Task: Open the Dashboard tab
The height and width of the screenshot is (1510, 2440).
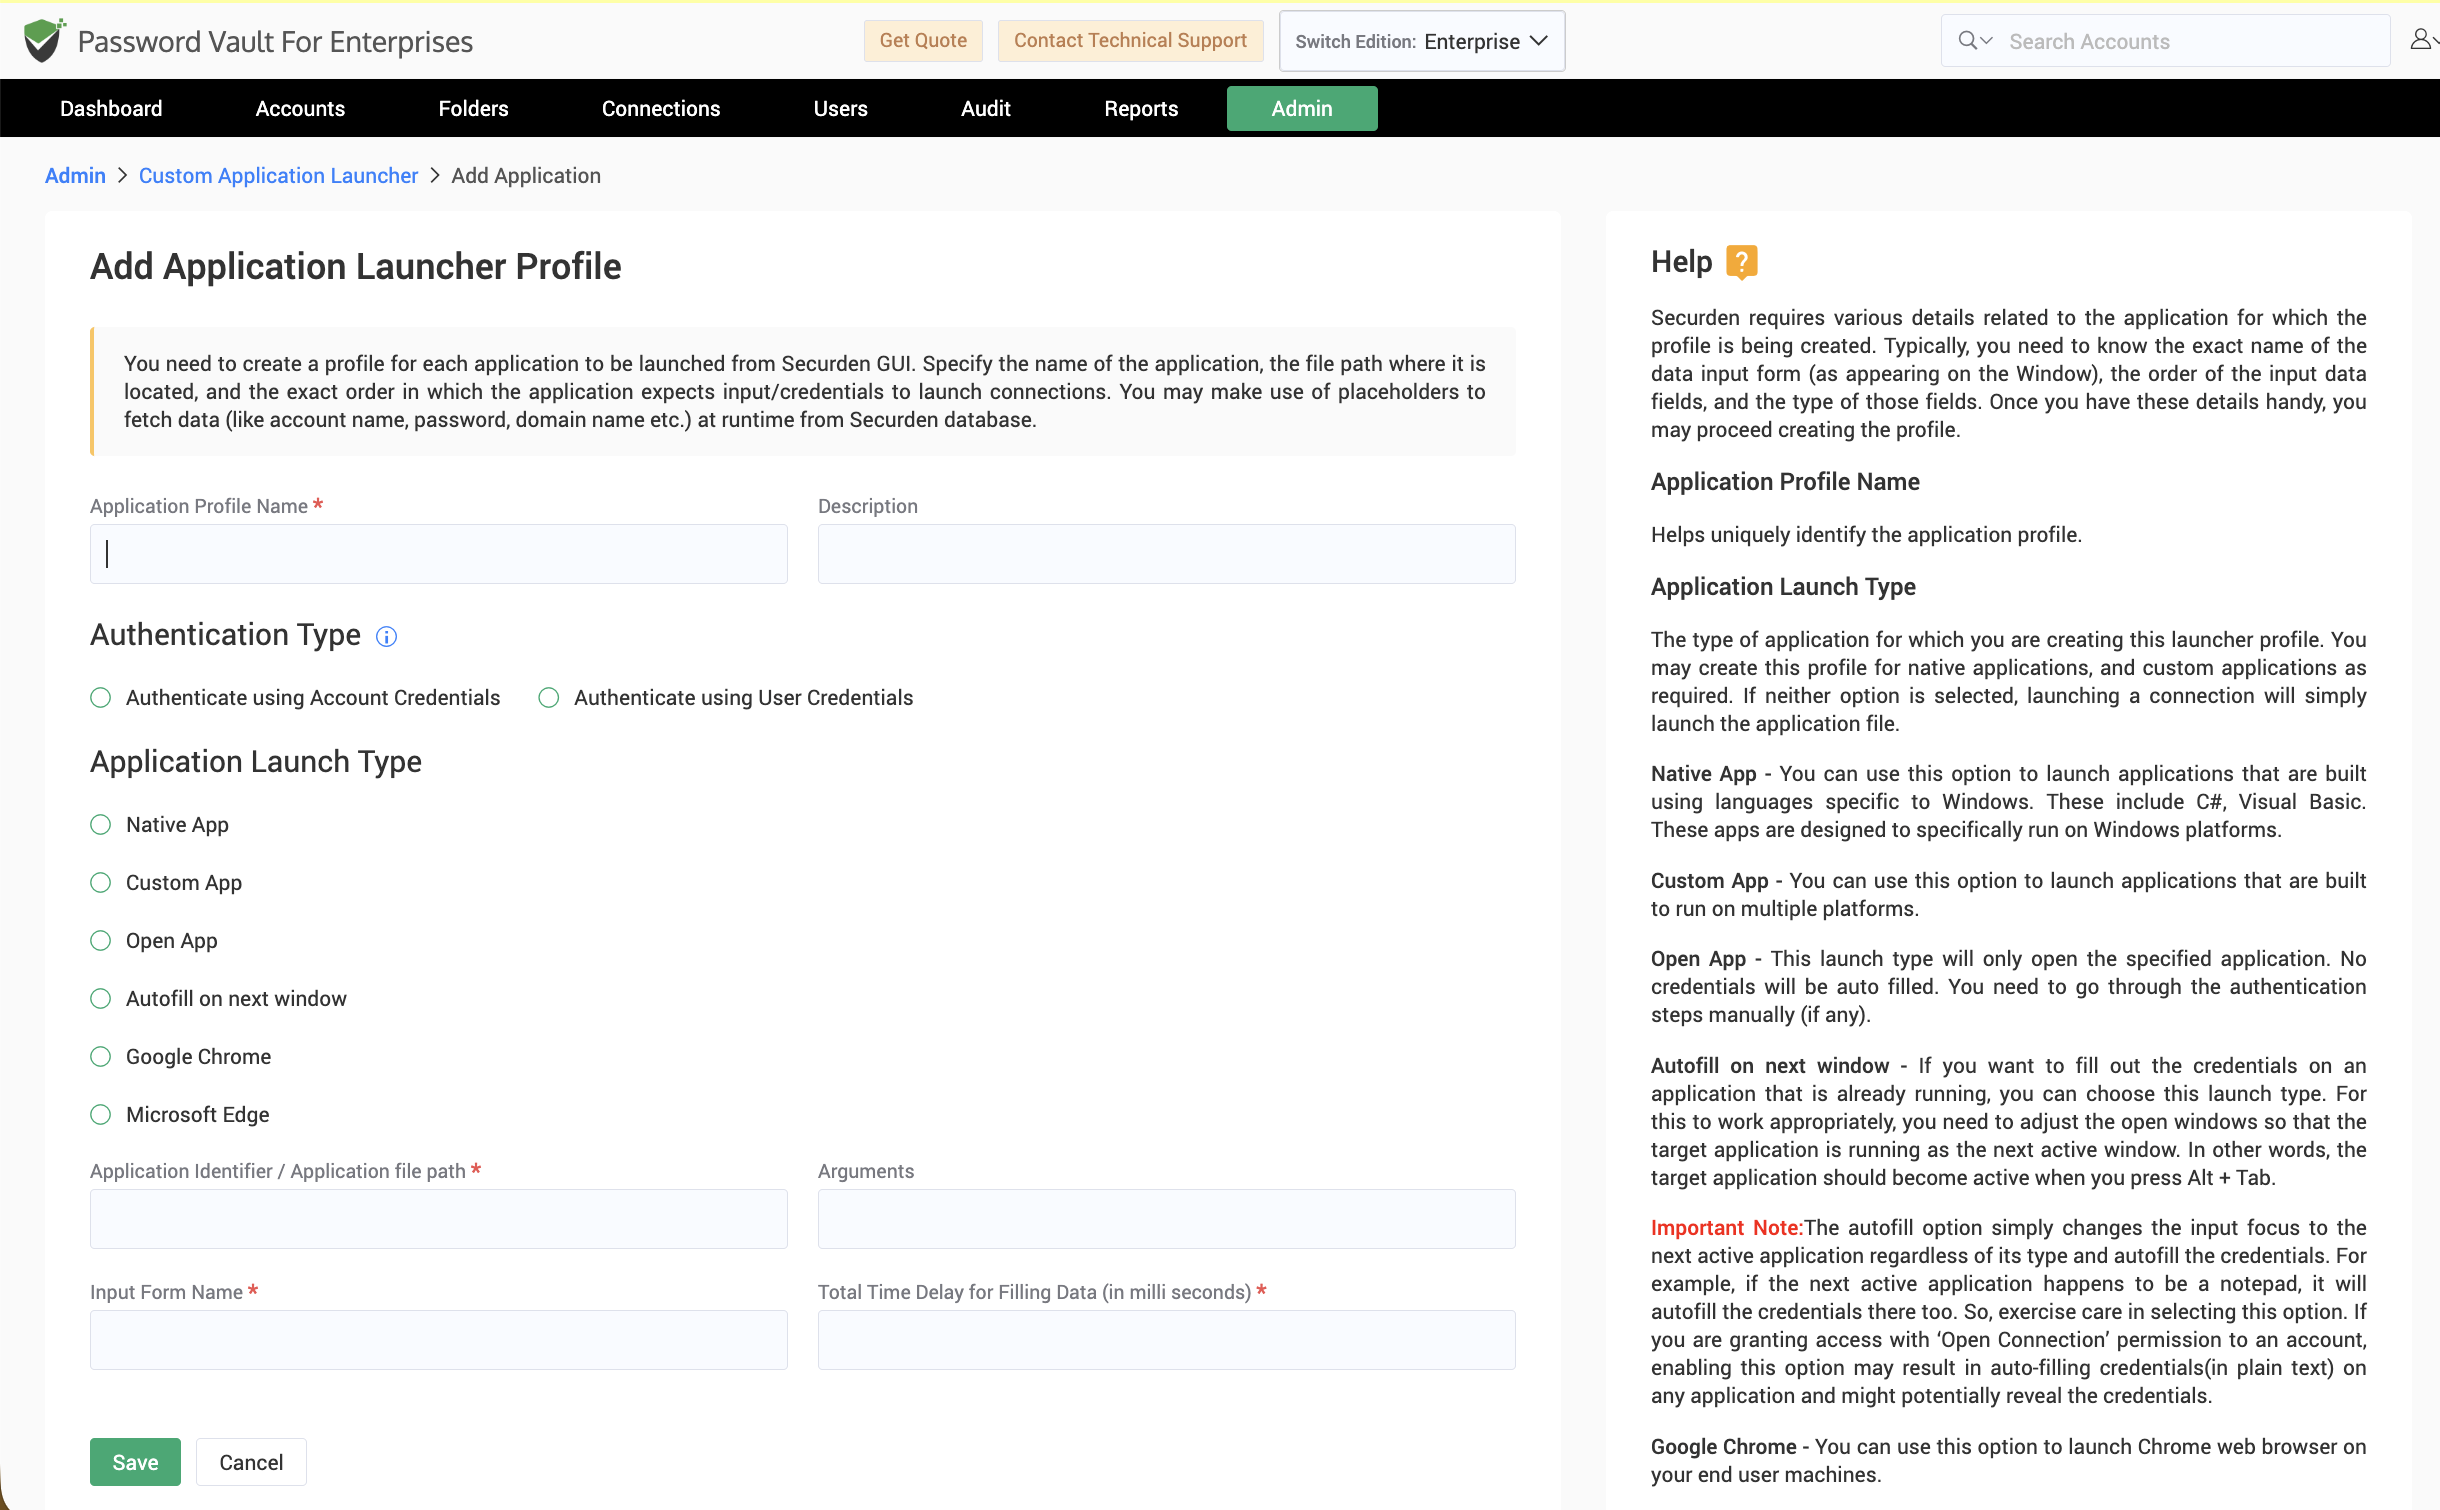Action: (x=111, y=108)
